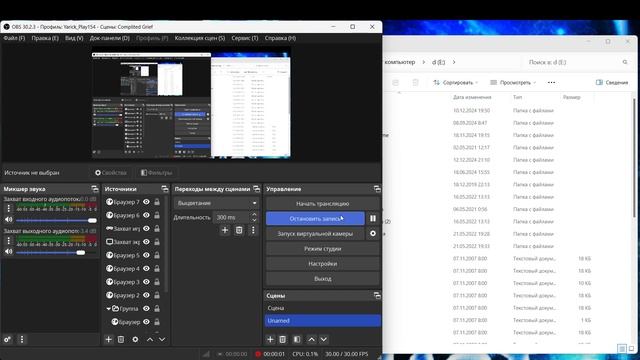Click the Explorer search field Поиск в: d (E:)
640x360 pixels.
pos(578,62)
